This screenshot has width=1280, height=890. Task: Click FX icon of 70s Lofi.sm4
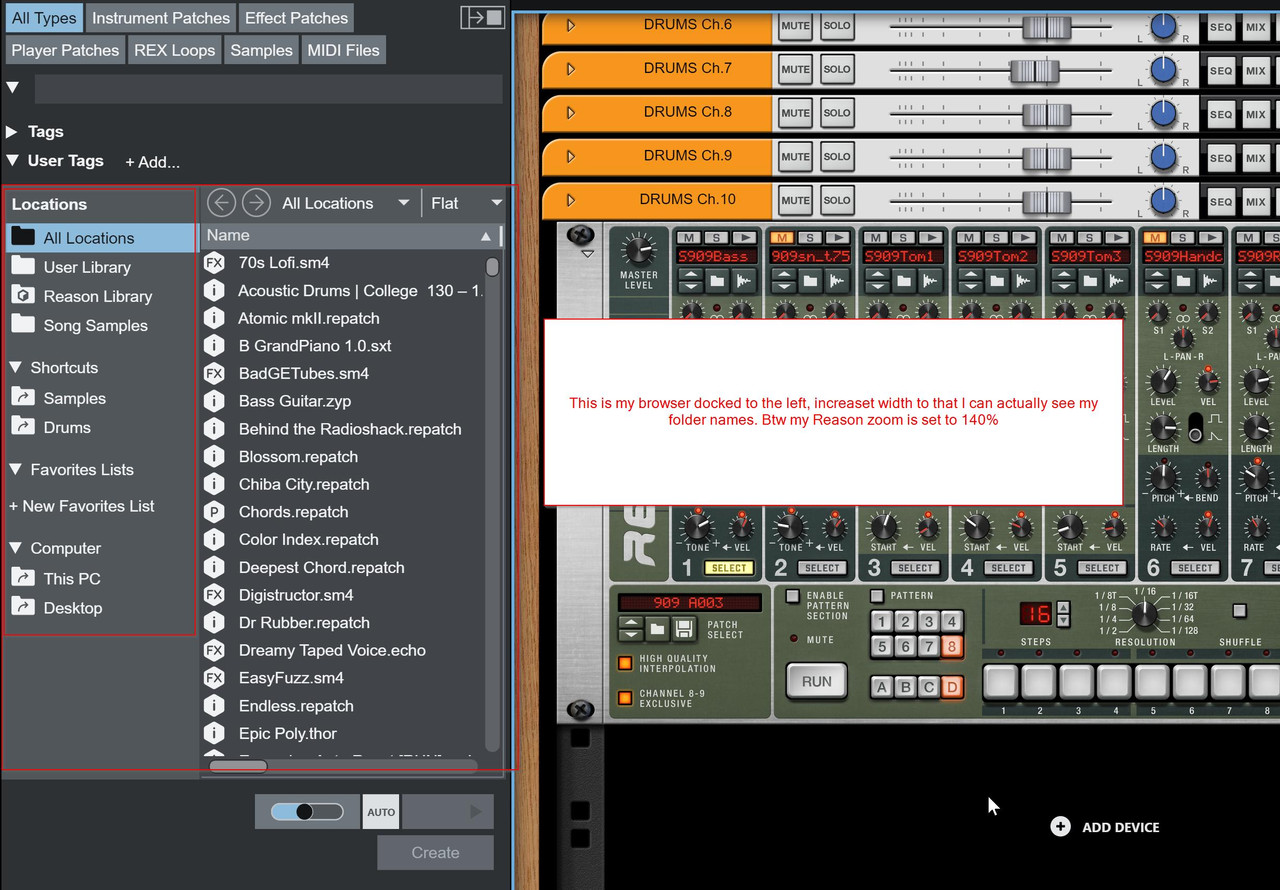pos(214,263)
